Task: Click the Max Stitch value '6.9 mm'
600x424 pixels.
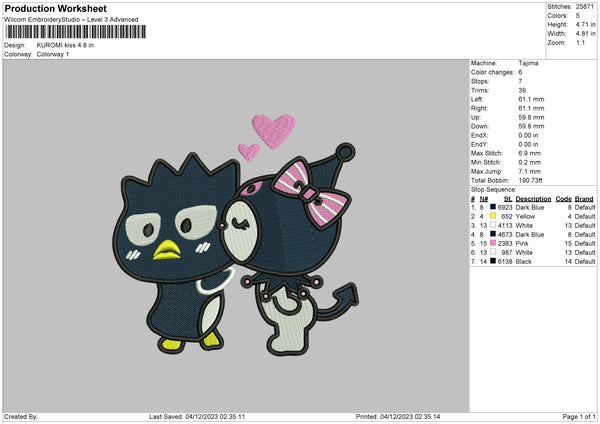Action: coord(530,153)
